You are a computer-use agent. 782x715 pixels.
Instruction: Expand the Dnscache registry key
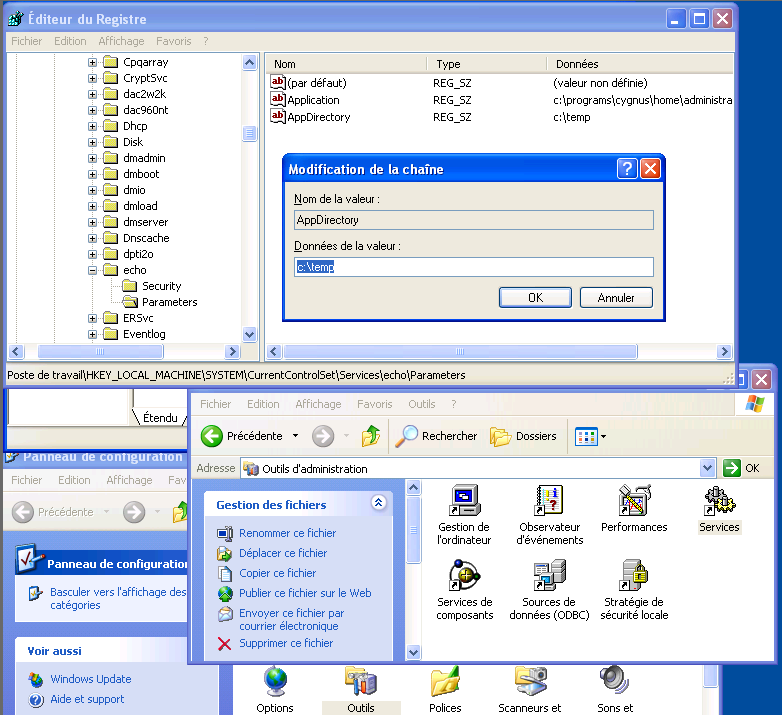(92, 238)
